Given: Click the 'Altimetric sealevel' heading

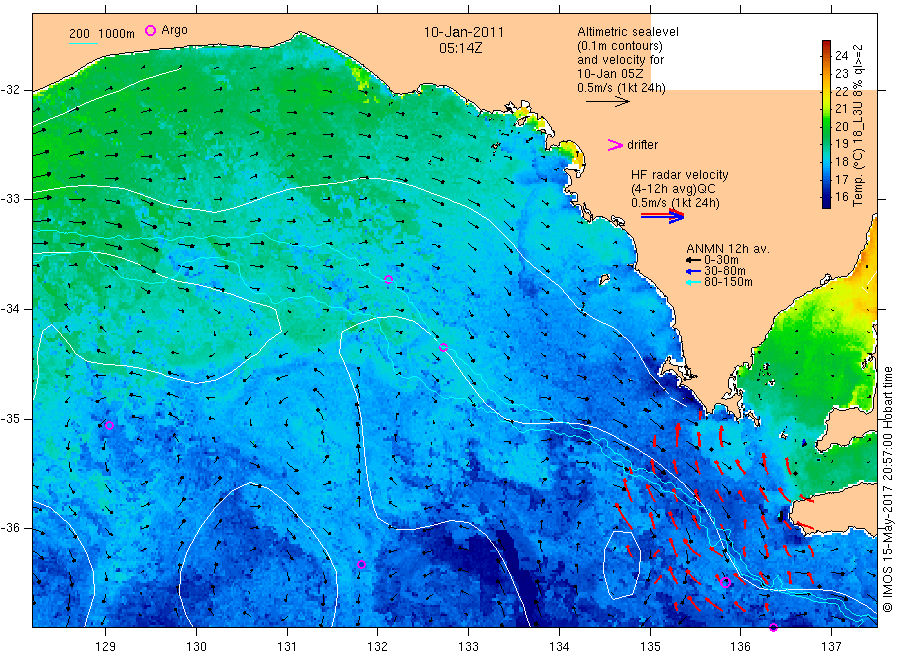Looking at the screenshot, I should (628, 32).
